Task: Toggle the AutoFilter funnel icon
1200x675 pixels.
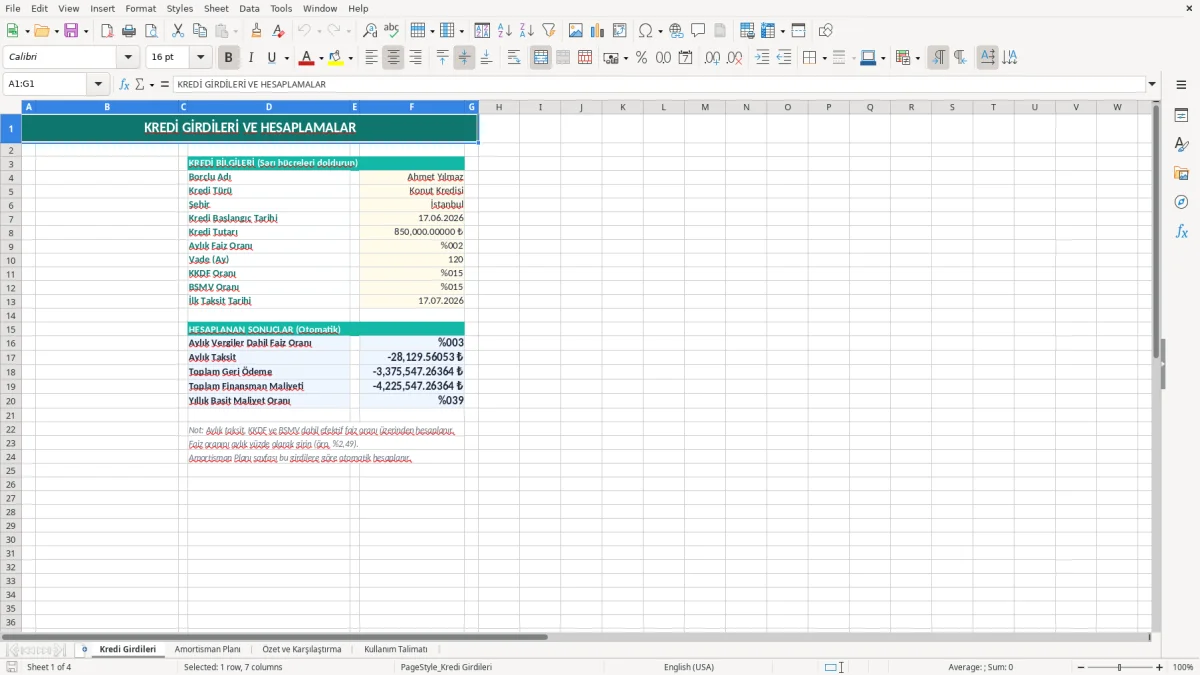Action: (x=549, y=31)
